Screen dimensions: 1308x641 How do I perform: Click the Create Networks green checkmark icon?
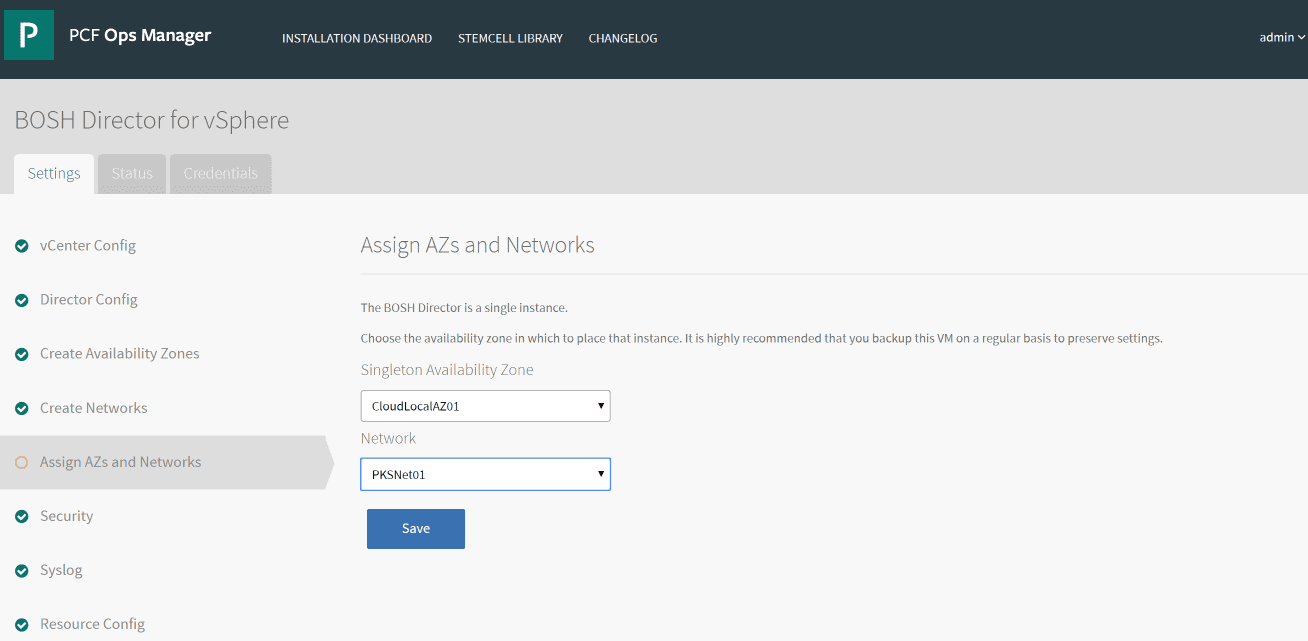click(22, 408)
